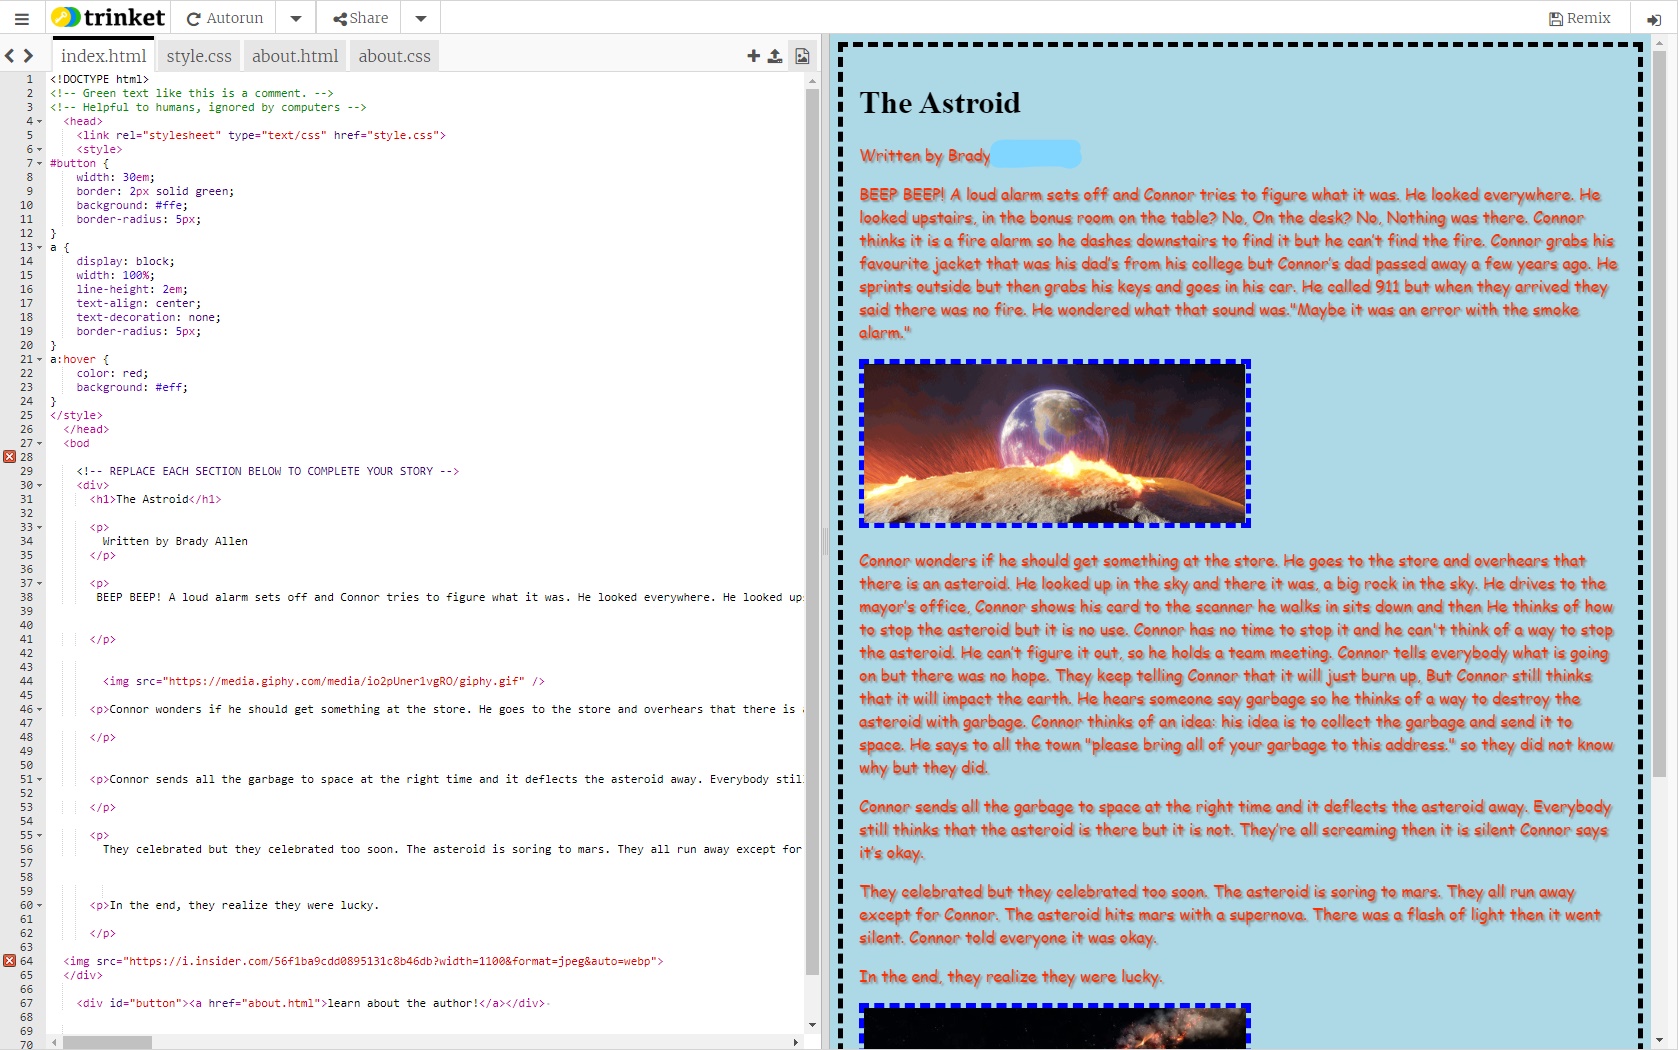
Task: Add a new file with plus icon
Action: pyautogui.click(x=753, y=56)
